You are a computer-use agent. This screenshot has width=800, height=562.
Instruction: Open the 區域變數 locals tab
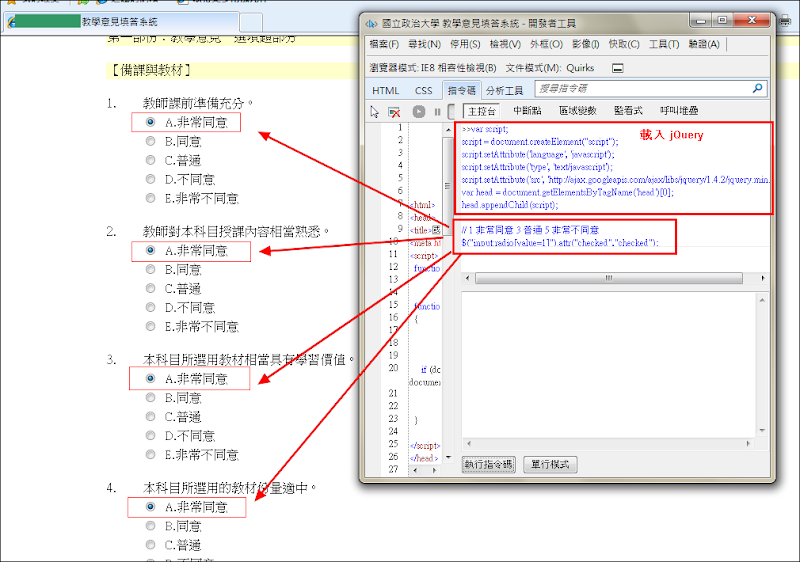click(578, 111)
